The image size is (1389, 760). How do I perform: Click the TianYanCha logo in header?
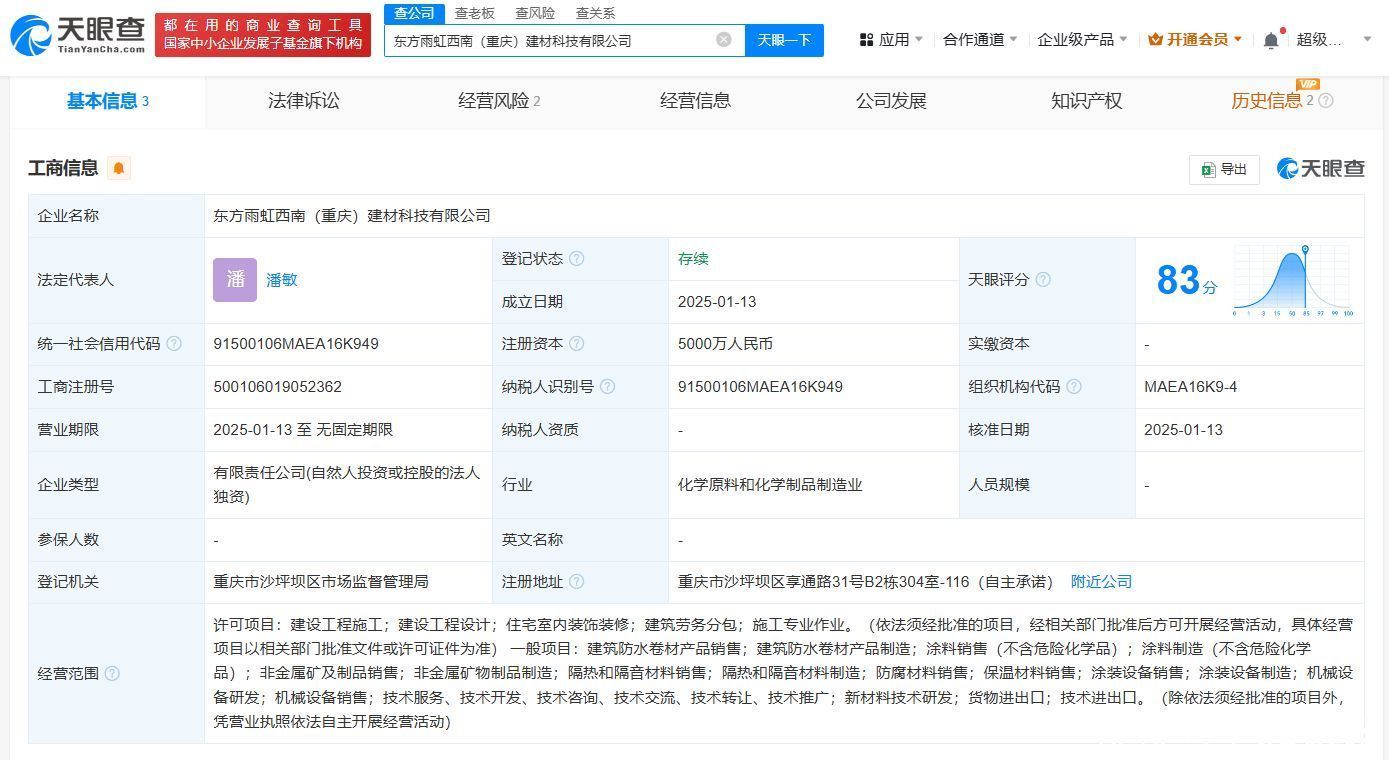click(x=78, y=35)
